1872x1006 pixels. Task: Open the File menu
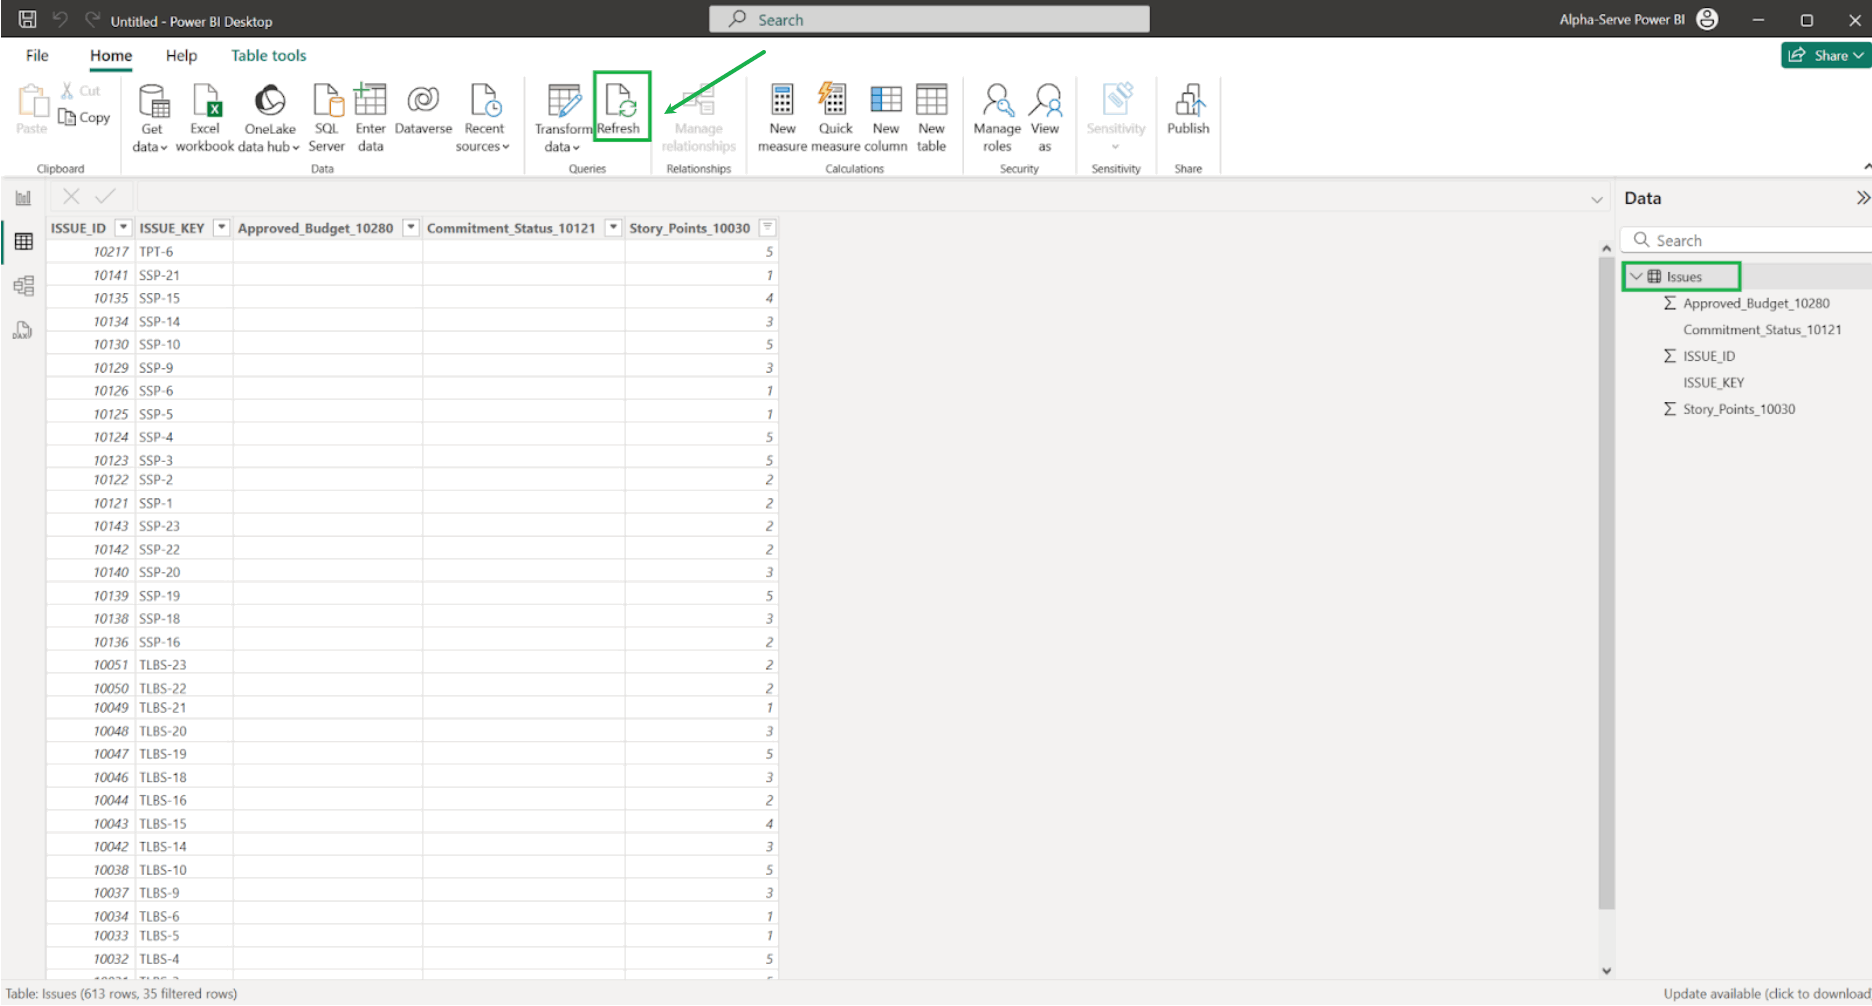pyautogui.click(x=37, y=56)
